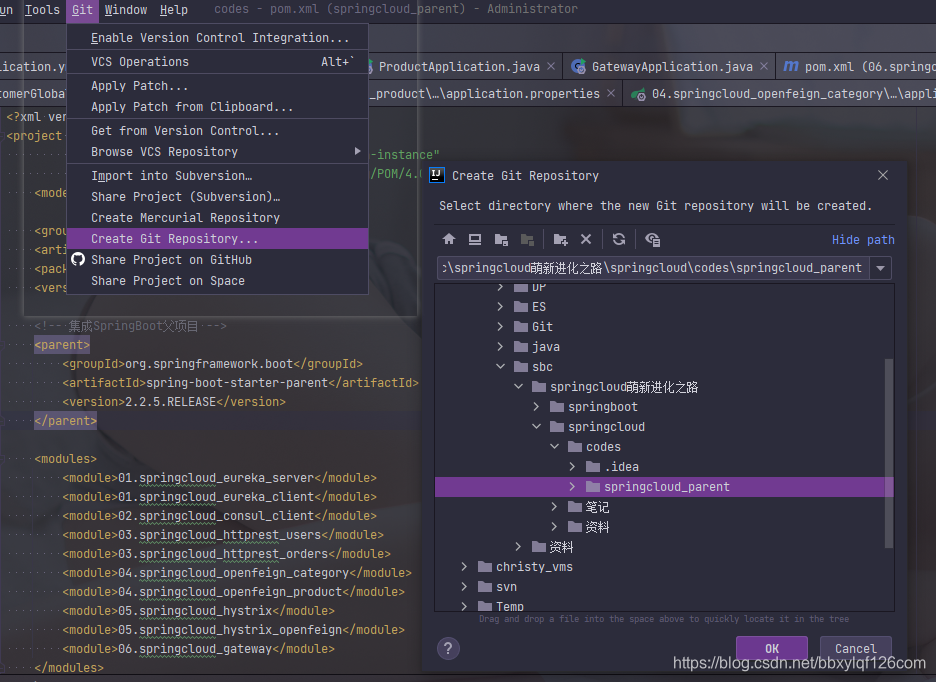Choose Apply Patch from Clipboard
The width and height of the screenshot is (936, 682).
pos(217,106)
